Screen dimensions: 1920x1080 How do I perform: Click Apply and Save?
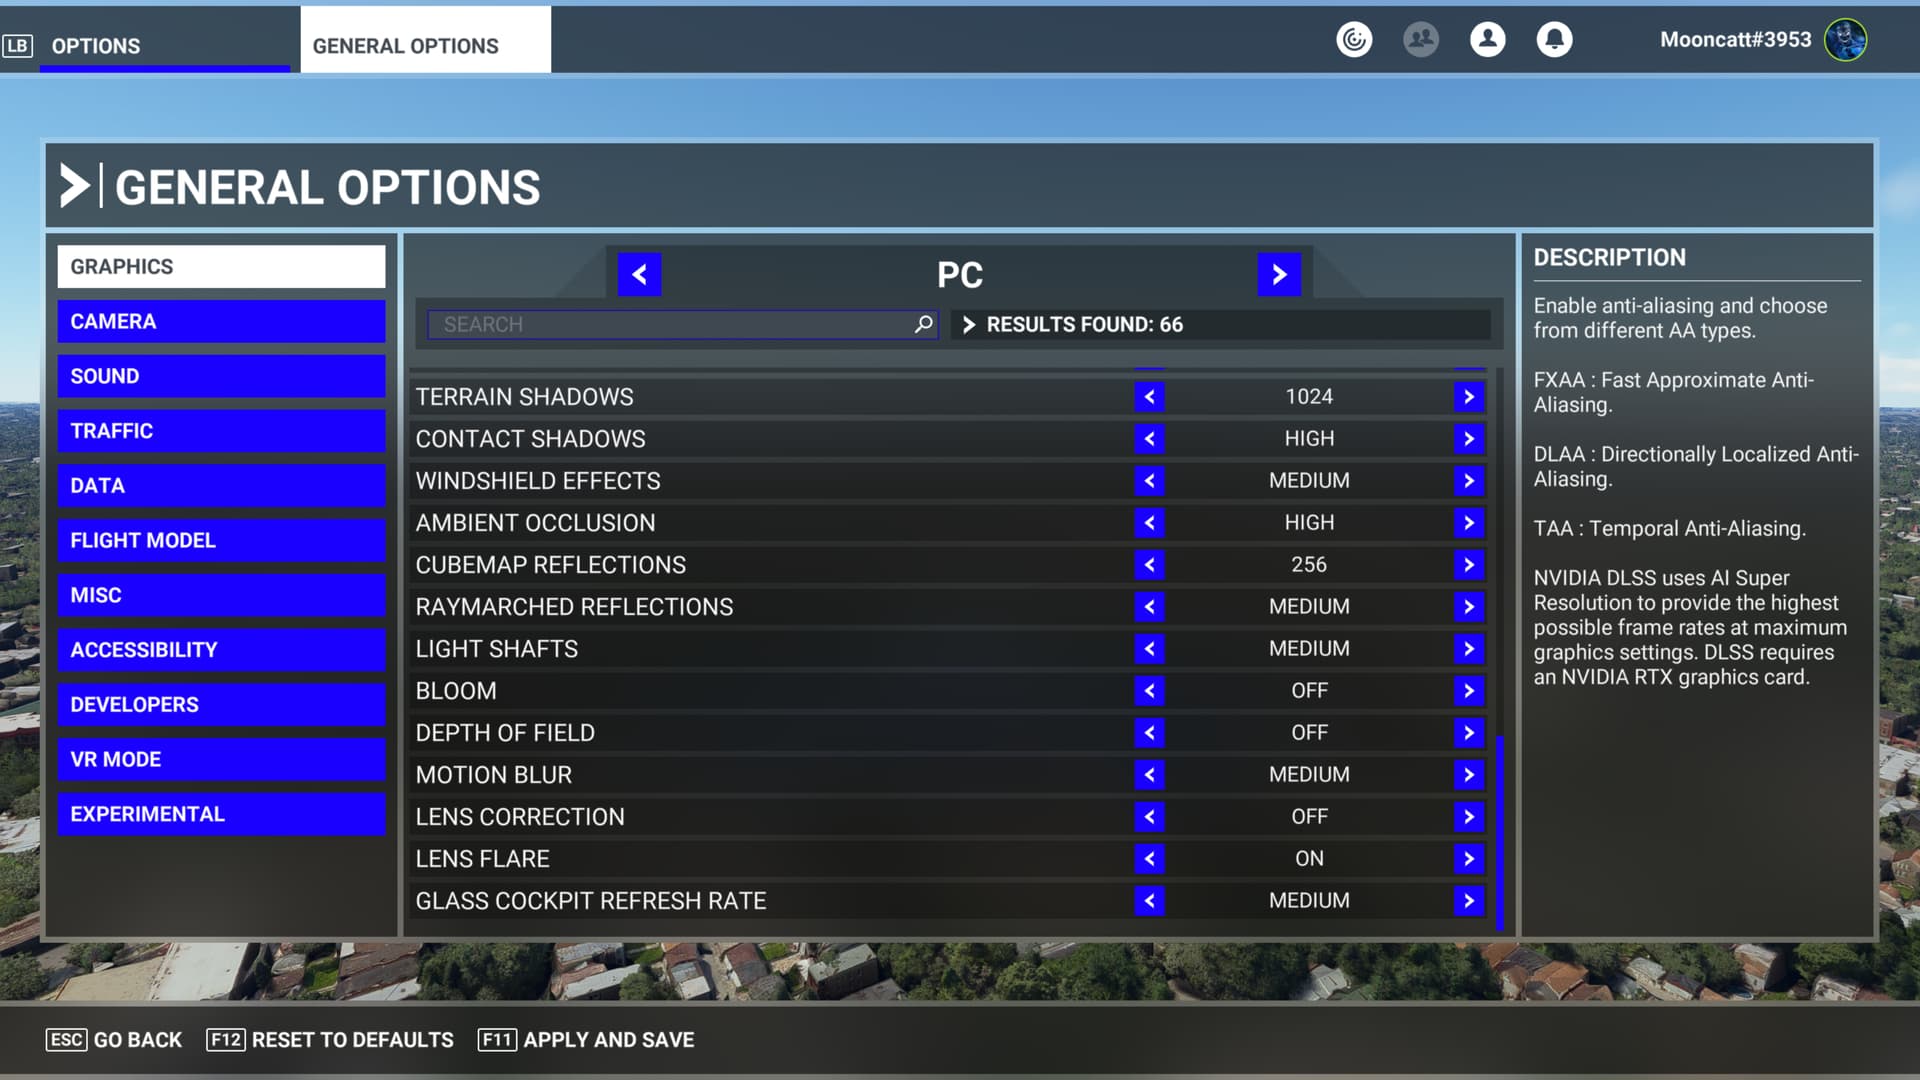point(586,1040)
